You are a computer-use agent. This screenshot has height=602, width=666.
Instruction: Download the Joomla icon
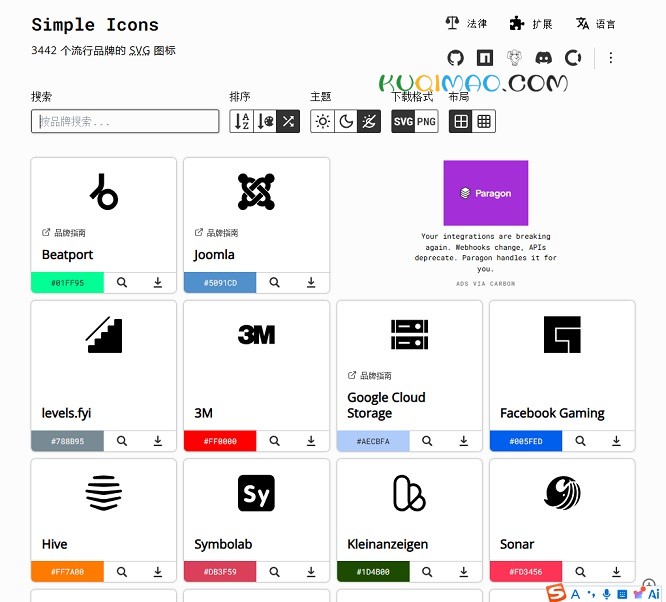tap(311, 283)
